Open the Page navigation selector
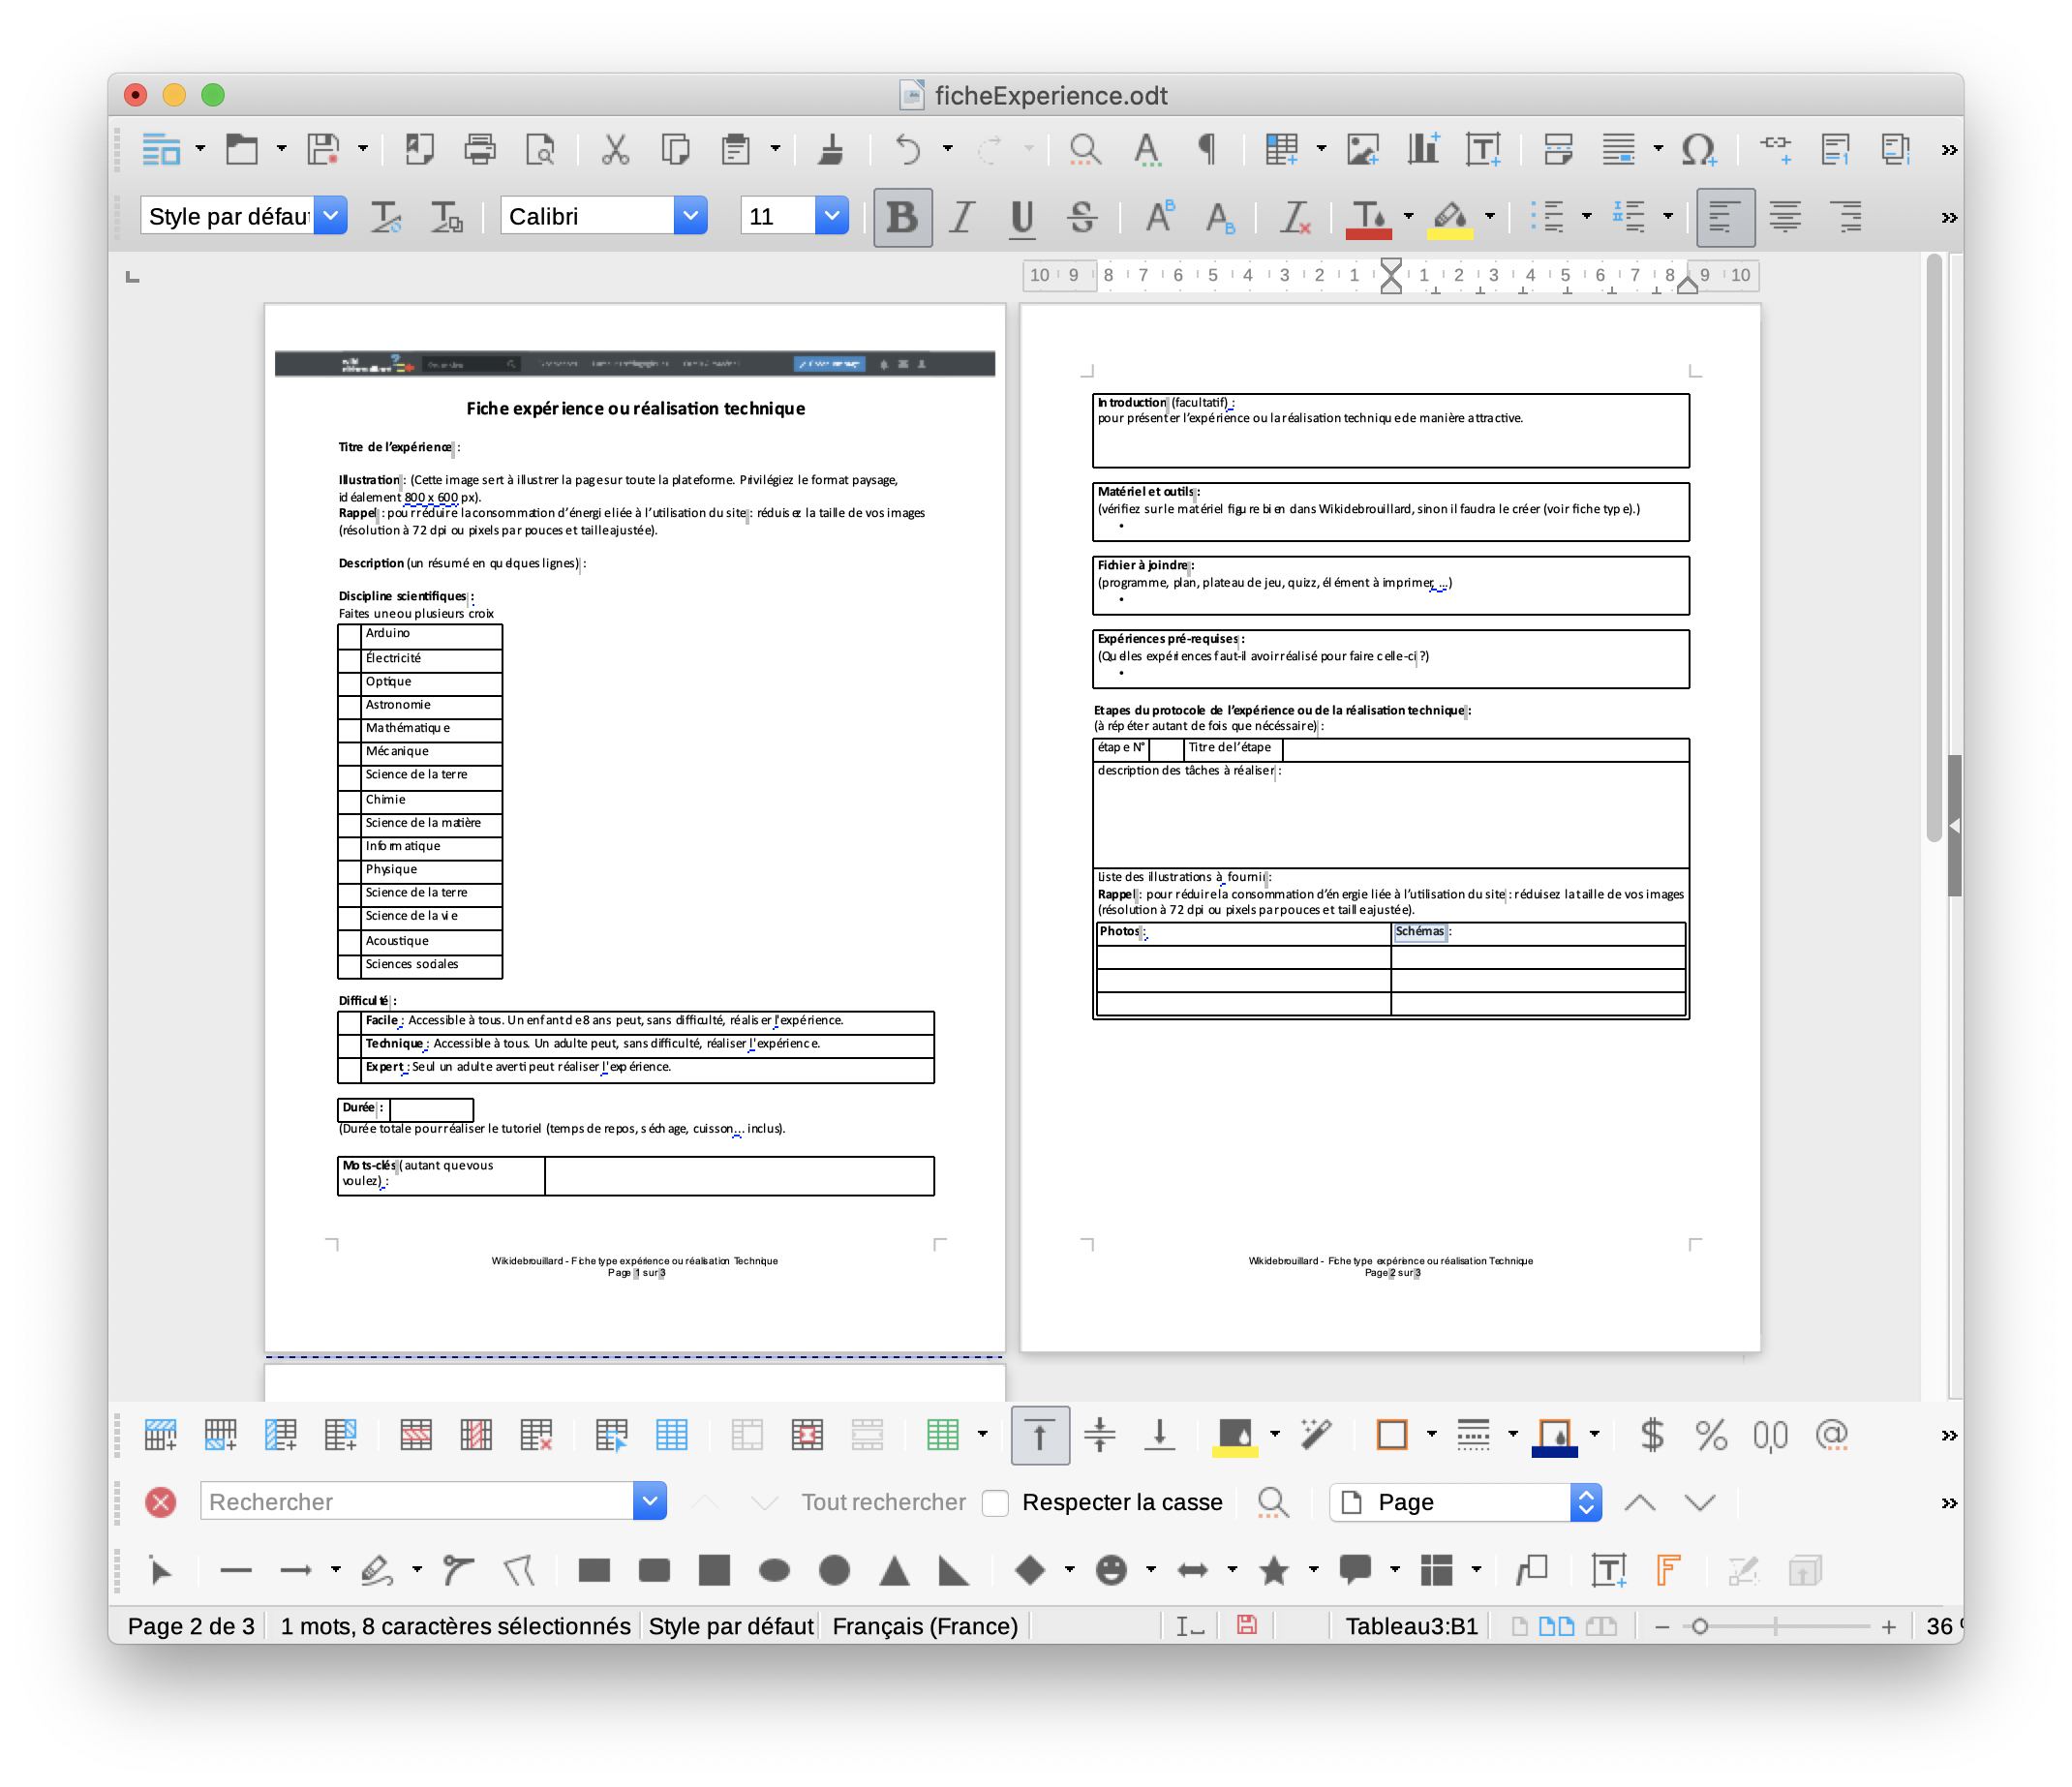This screenshot has width=2072, height=1787. coord(1465,1502)
